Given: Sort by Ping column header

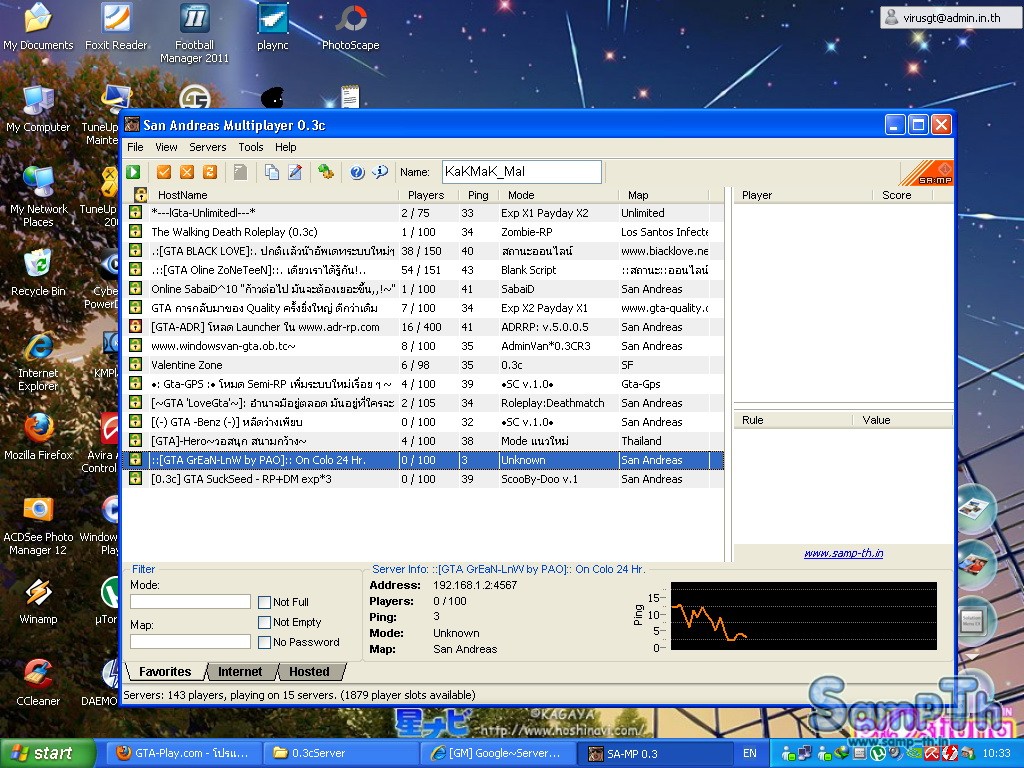Looking at the screenshot, I should click(x=478, y=195).
